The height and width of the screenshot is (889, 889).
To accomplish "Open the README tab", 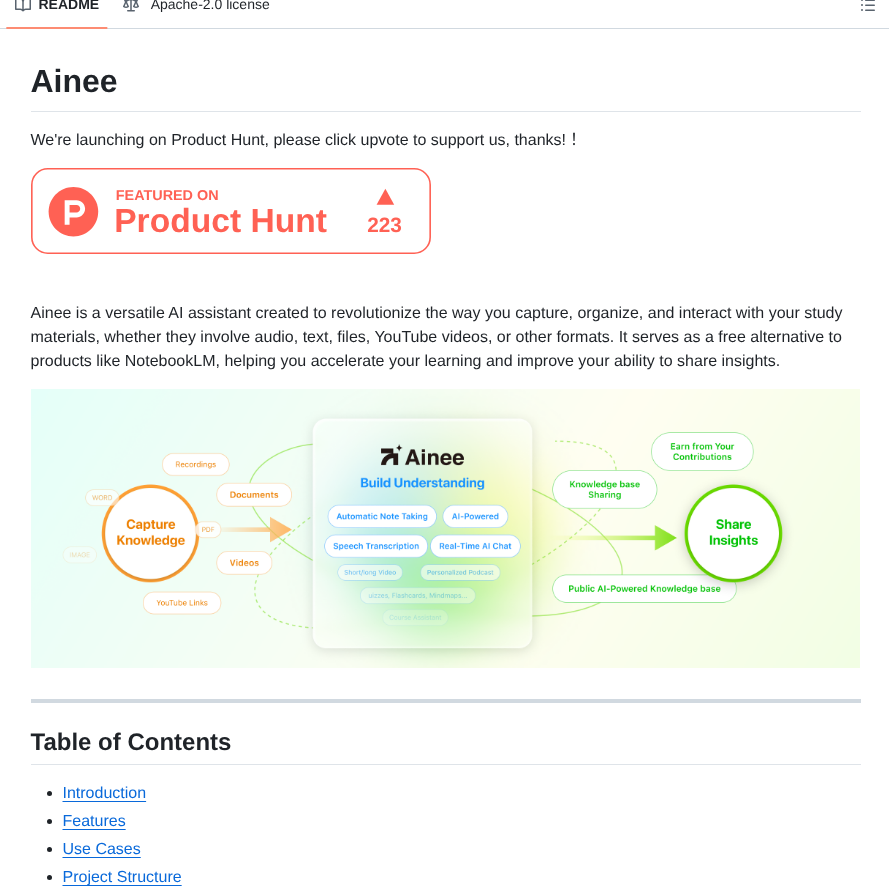I will click(x=67, y=5).
